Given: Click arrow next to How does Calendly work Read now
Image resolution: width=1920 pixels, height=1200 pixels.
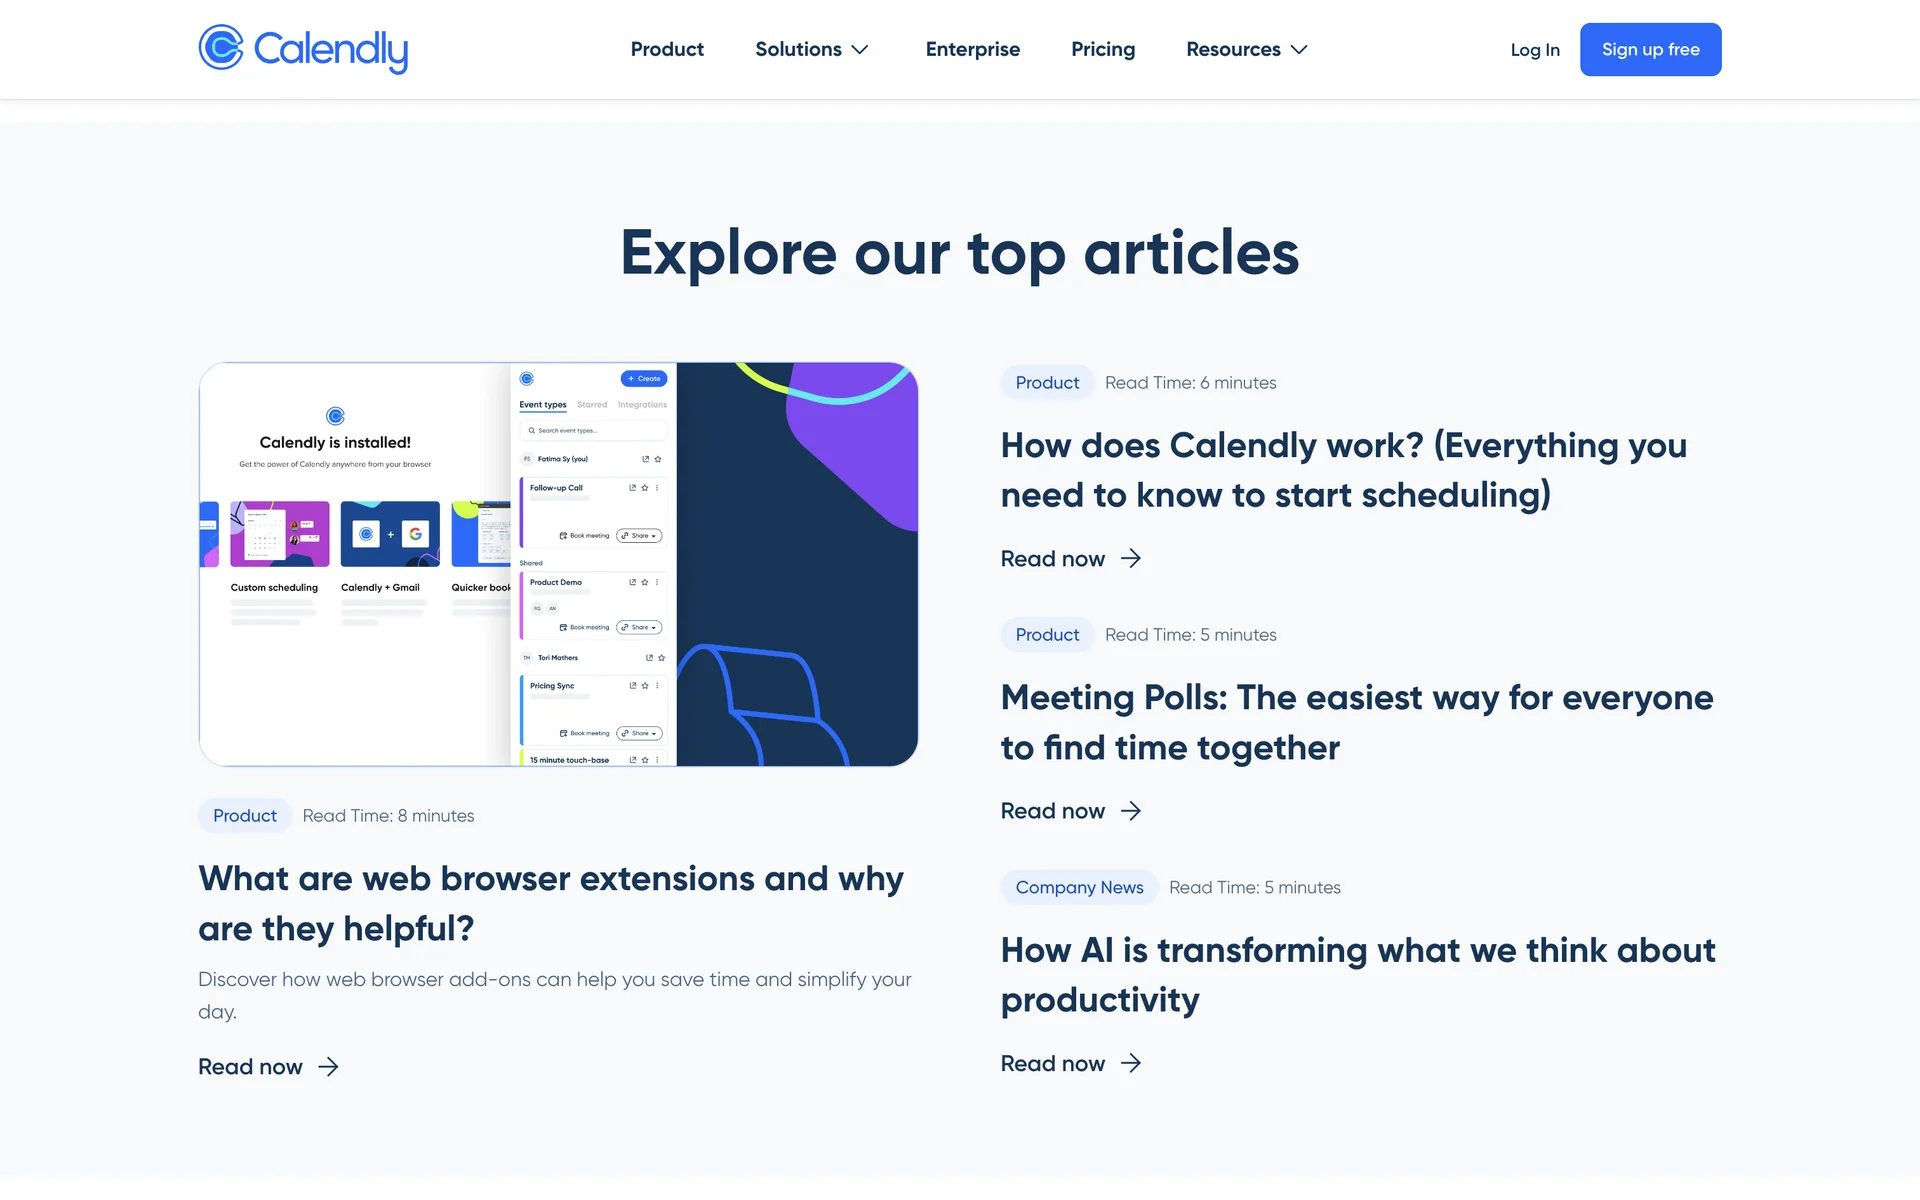Looking at the screenshot, I should [x=1131, y=559].
